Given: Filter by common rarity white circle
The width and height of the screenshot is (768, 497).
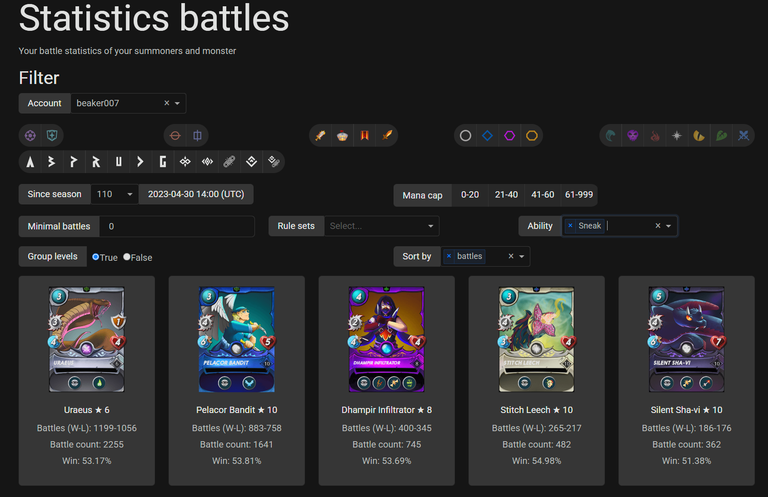Looking at the screenshot, I should (x=465, y=136).
